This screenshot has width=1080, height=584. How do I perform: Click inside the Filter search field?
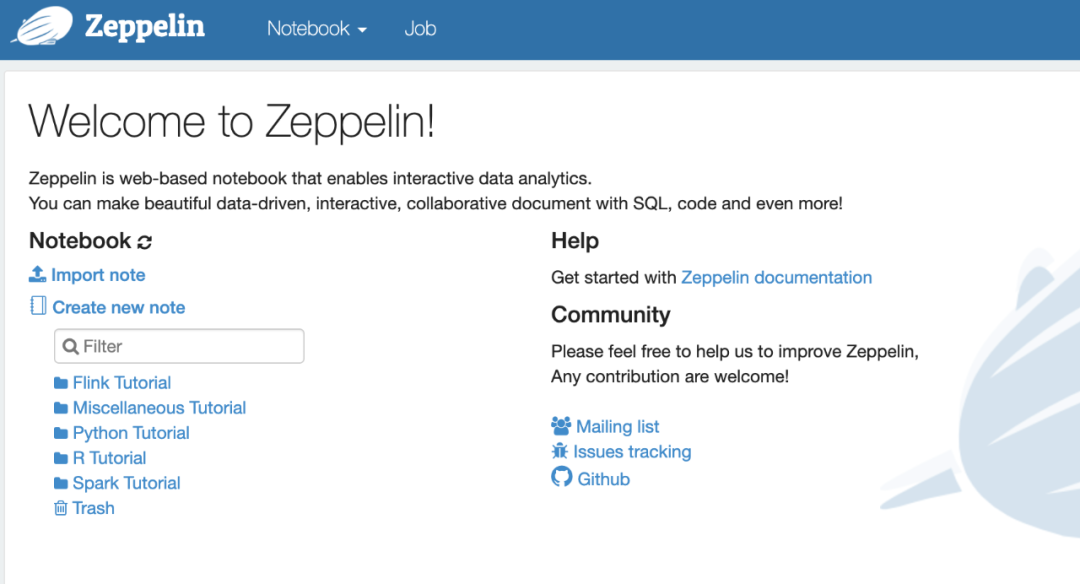180,346
